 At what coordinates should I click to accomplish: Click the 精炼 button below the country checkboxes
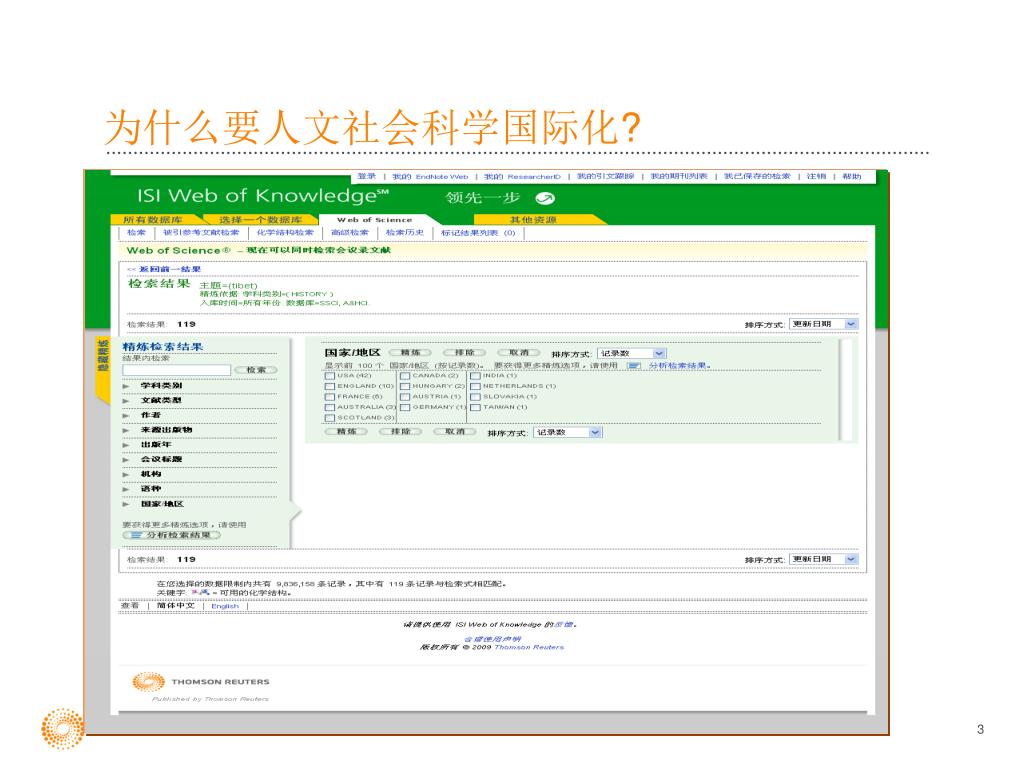(x=347, y=432)
